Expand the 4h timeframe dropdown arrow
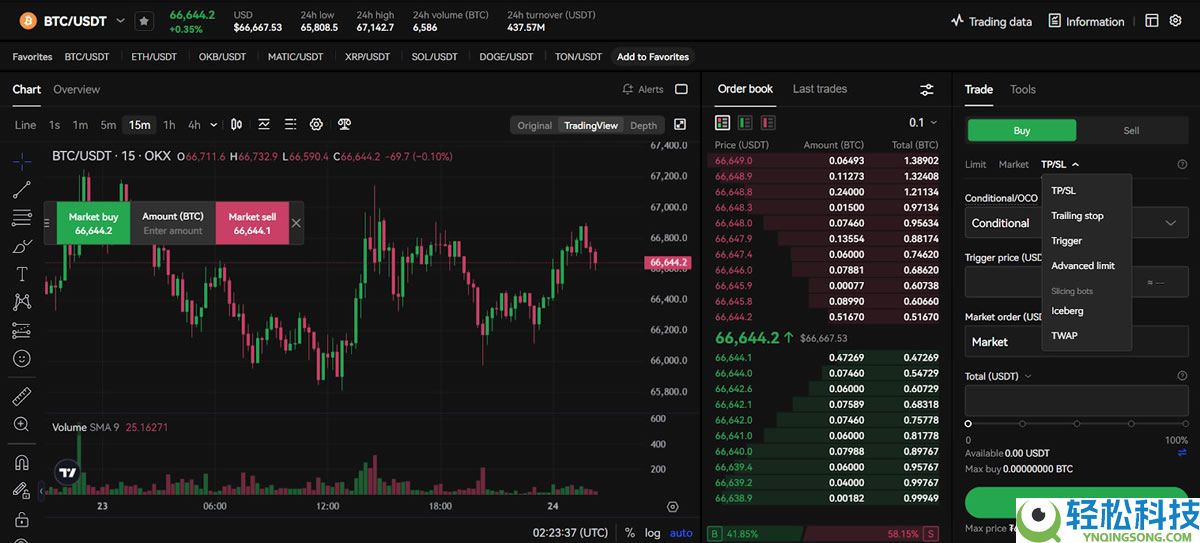The height and width of the screenshot is (543, 1200). (214, 126)
